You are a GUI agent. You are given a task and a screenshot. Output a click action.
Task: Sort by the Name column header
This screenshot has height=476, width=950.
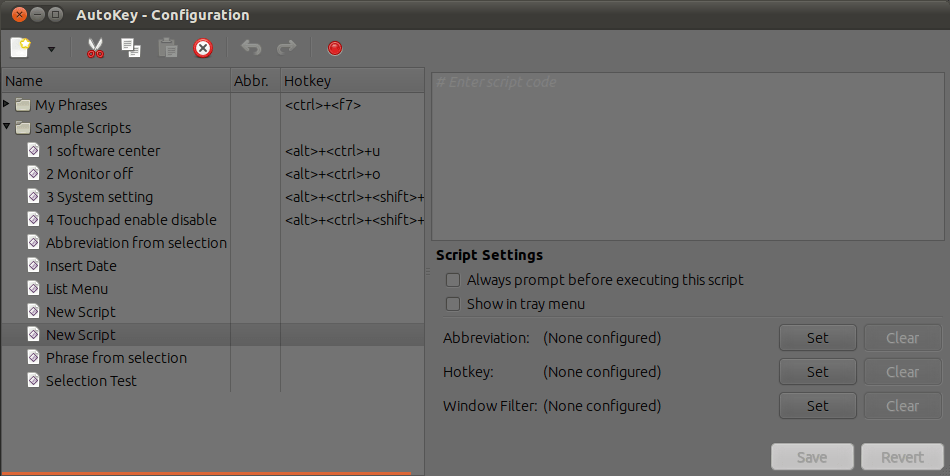116,81
